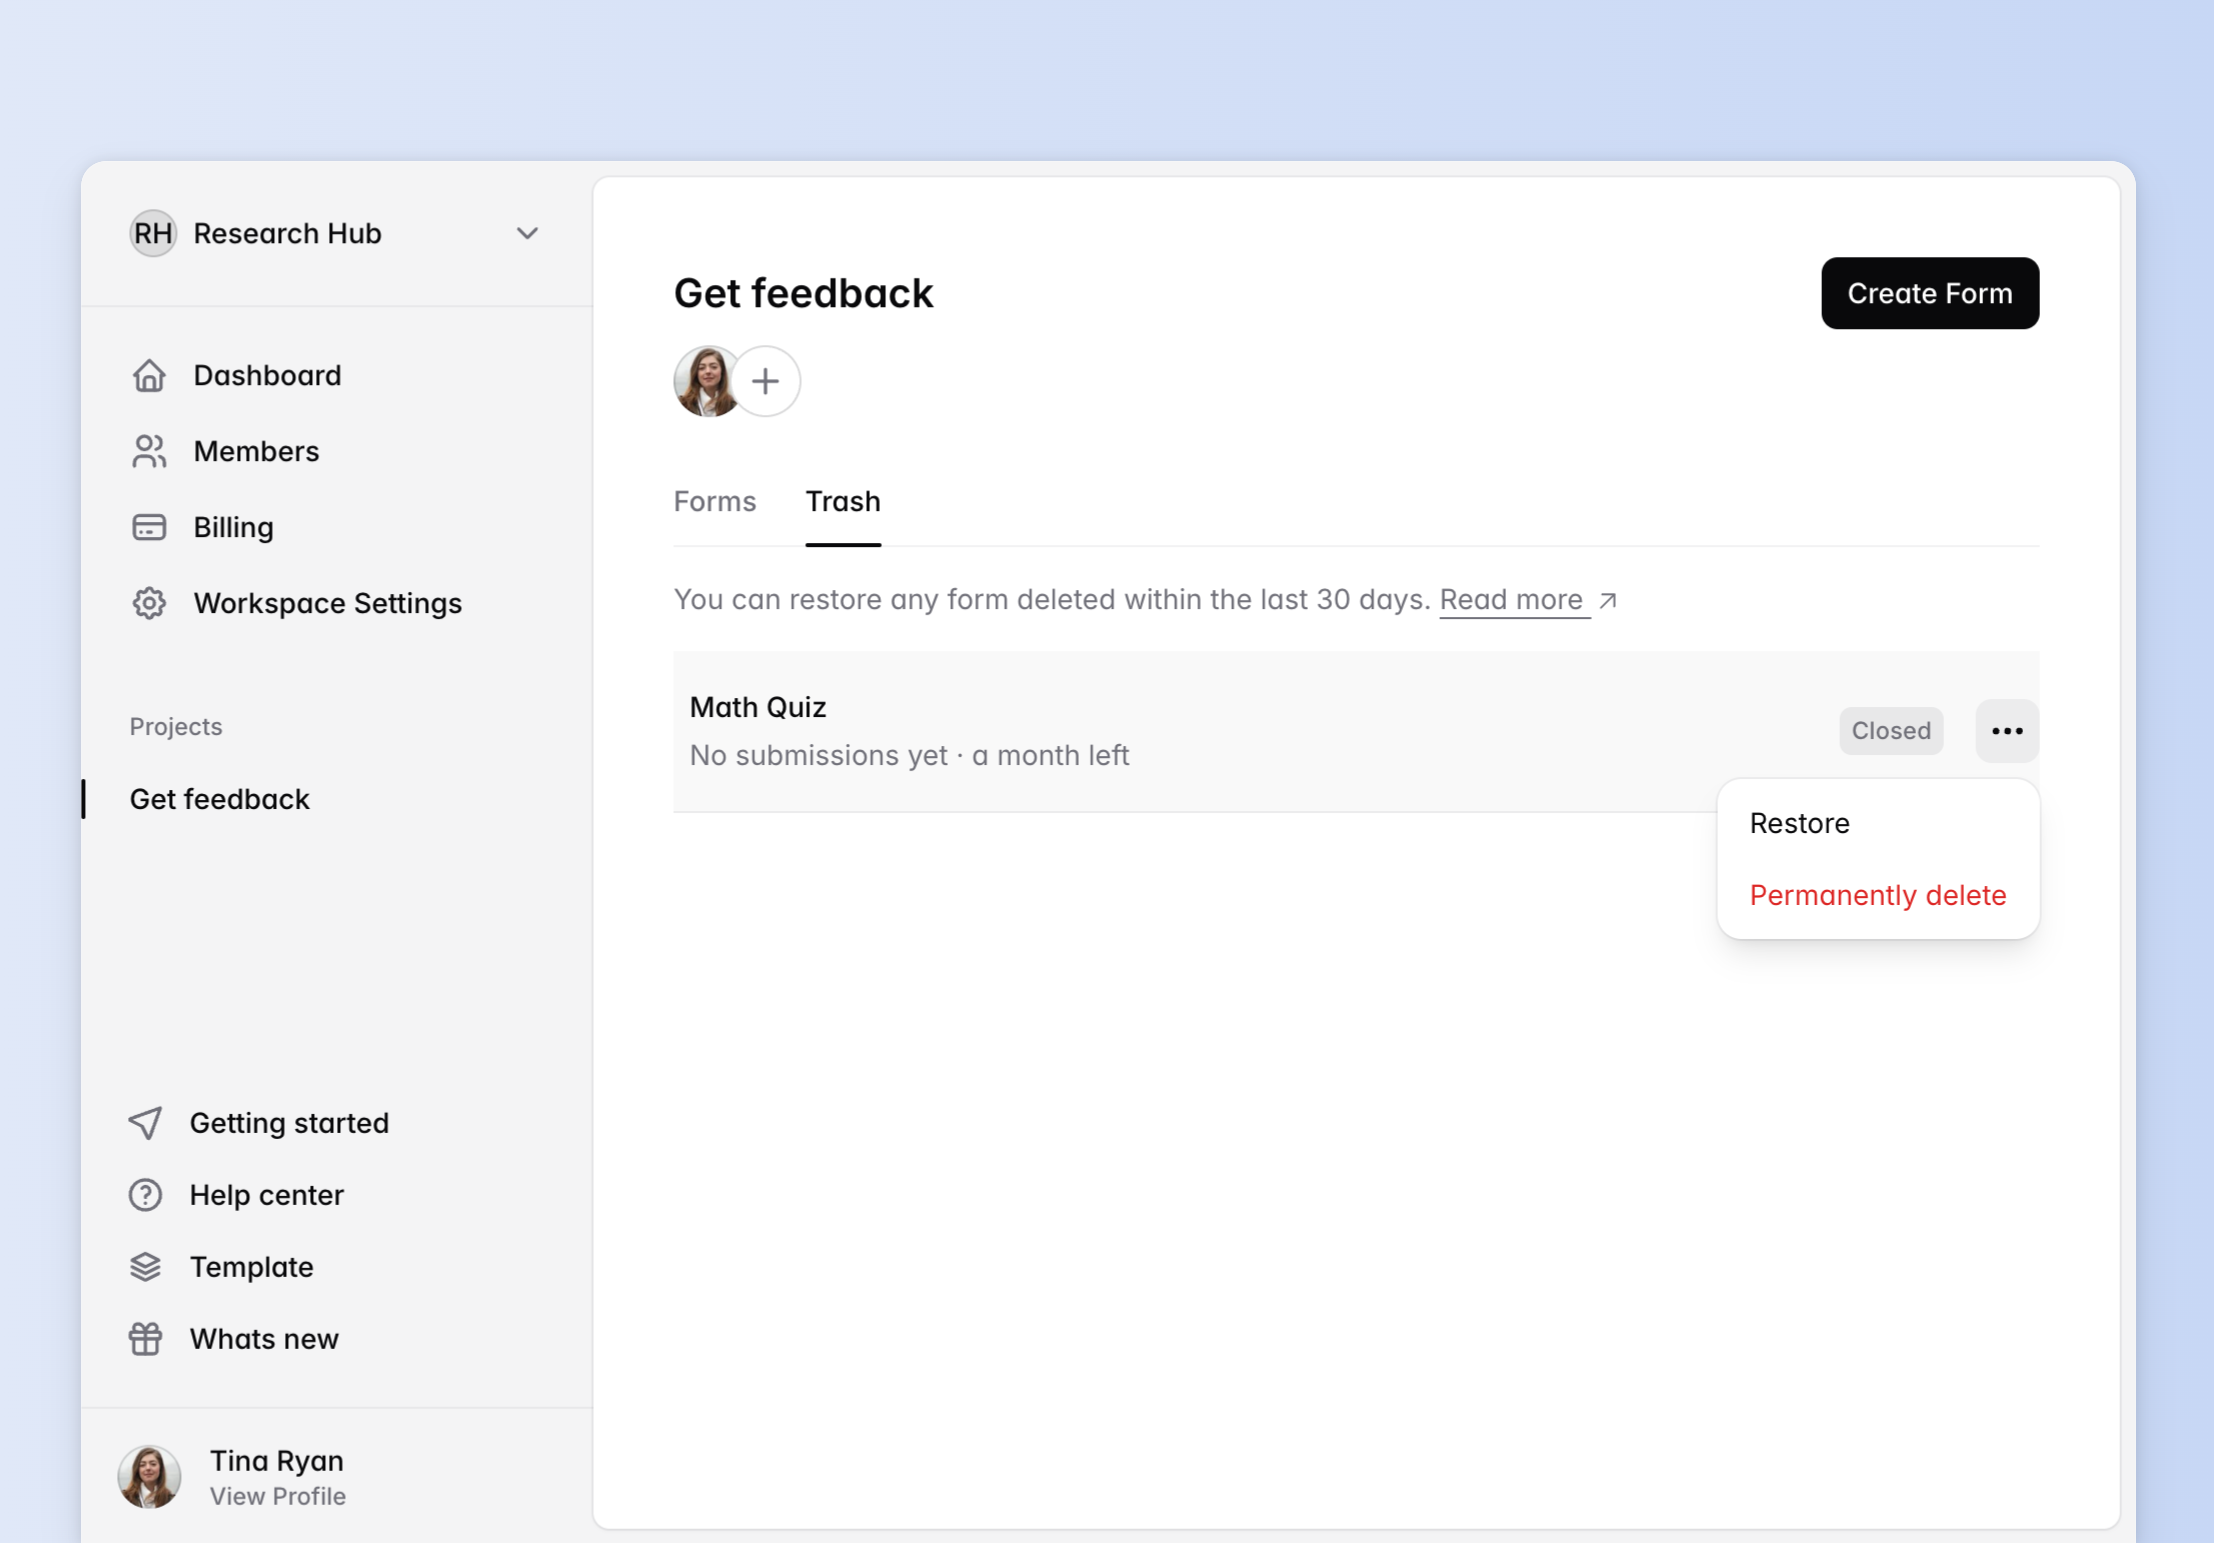Switch to the Forms tab

tap(714, 501)
